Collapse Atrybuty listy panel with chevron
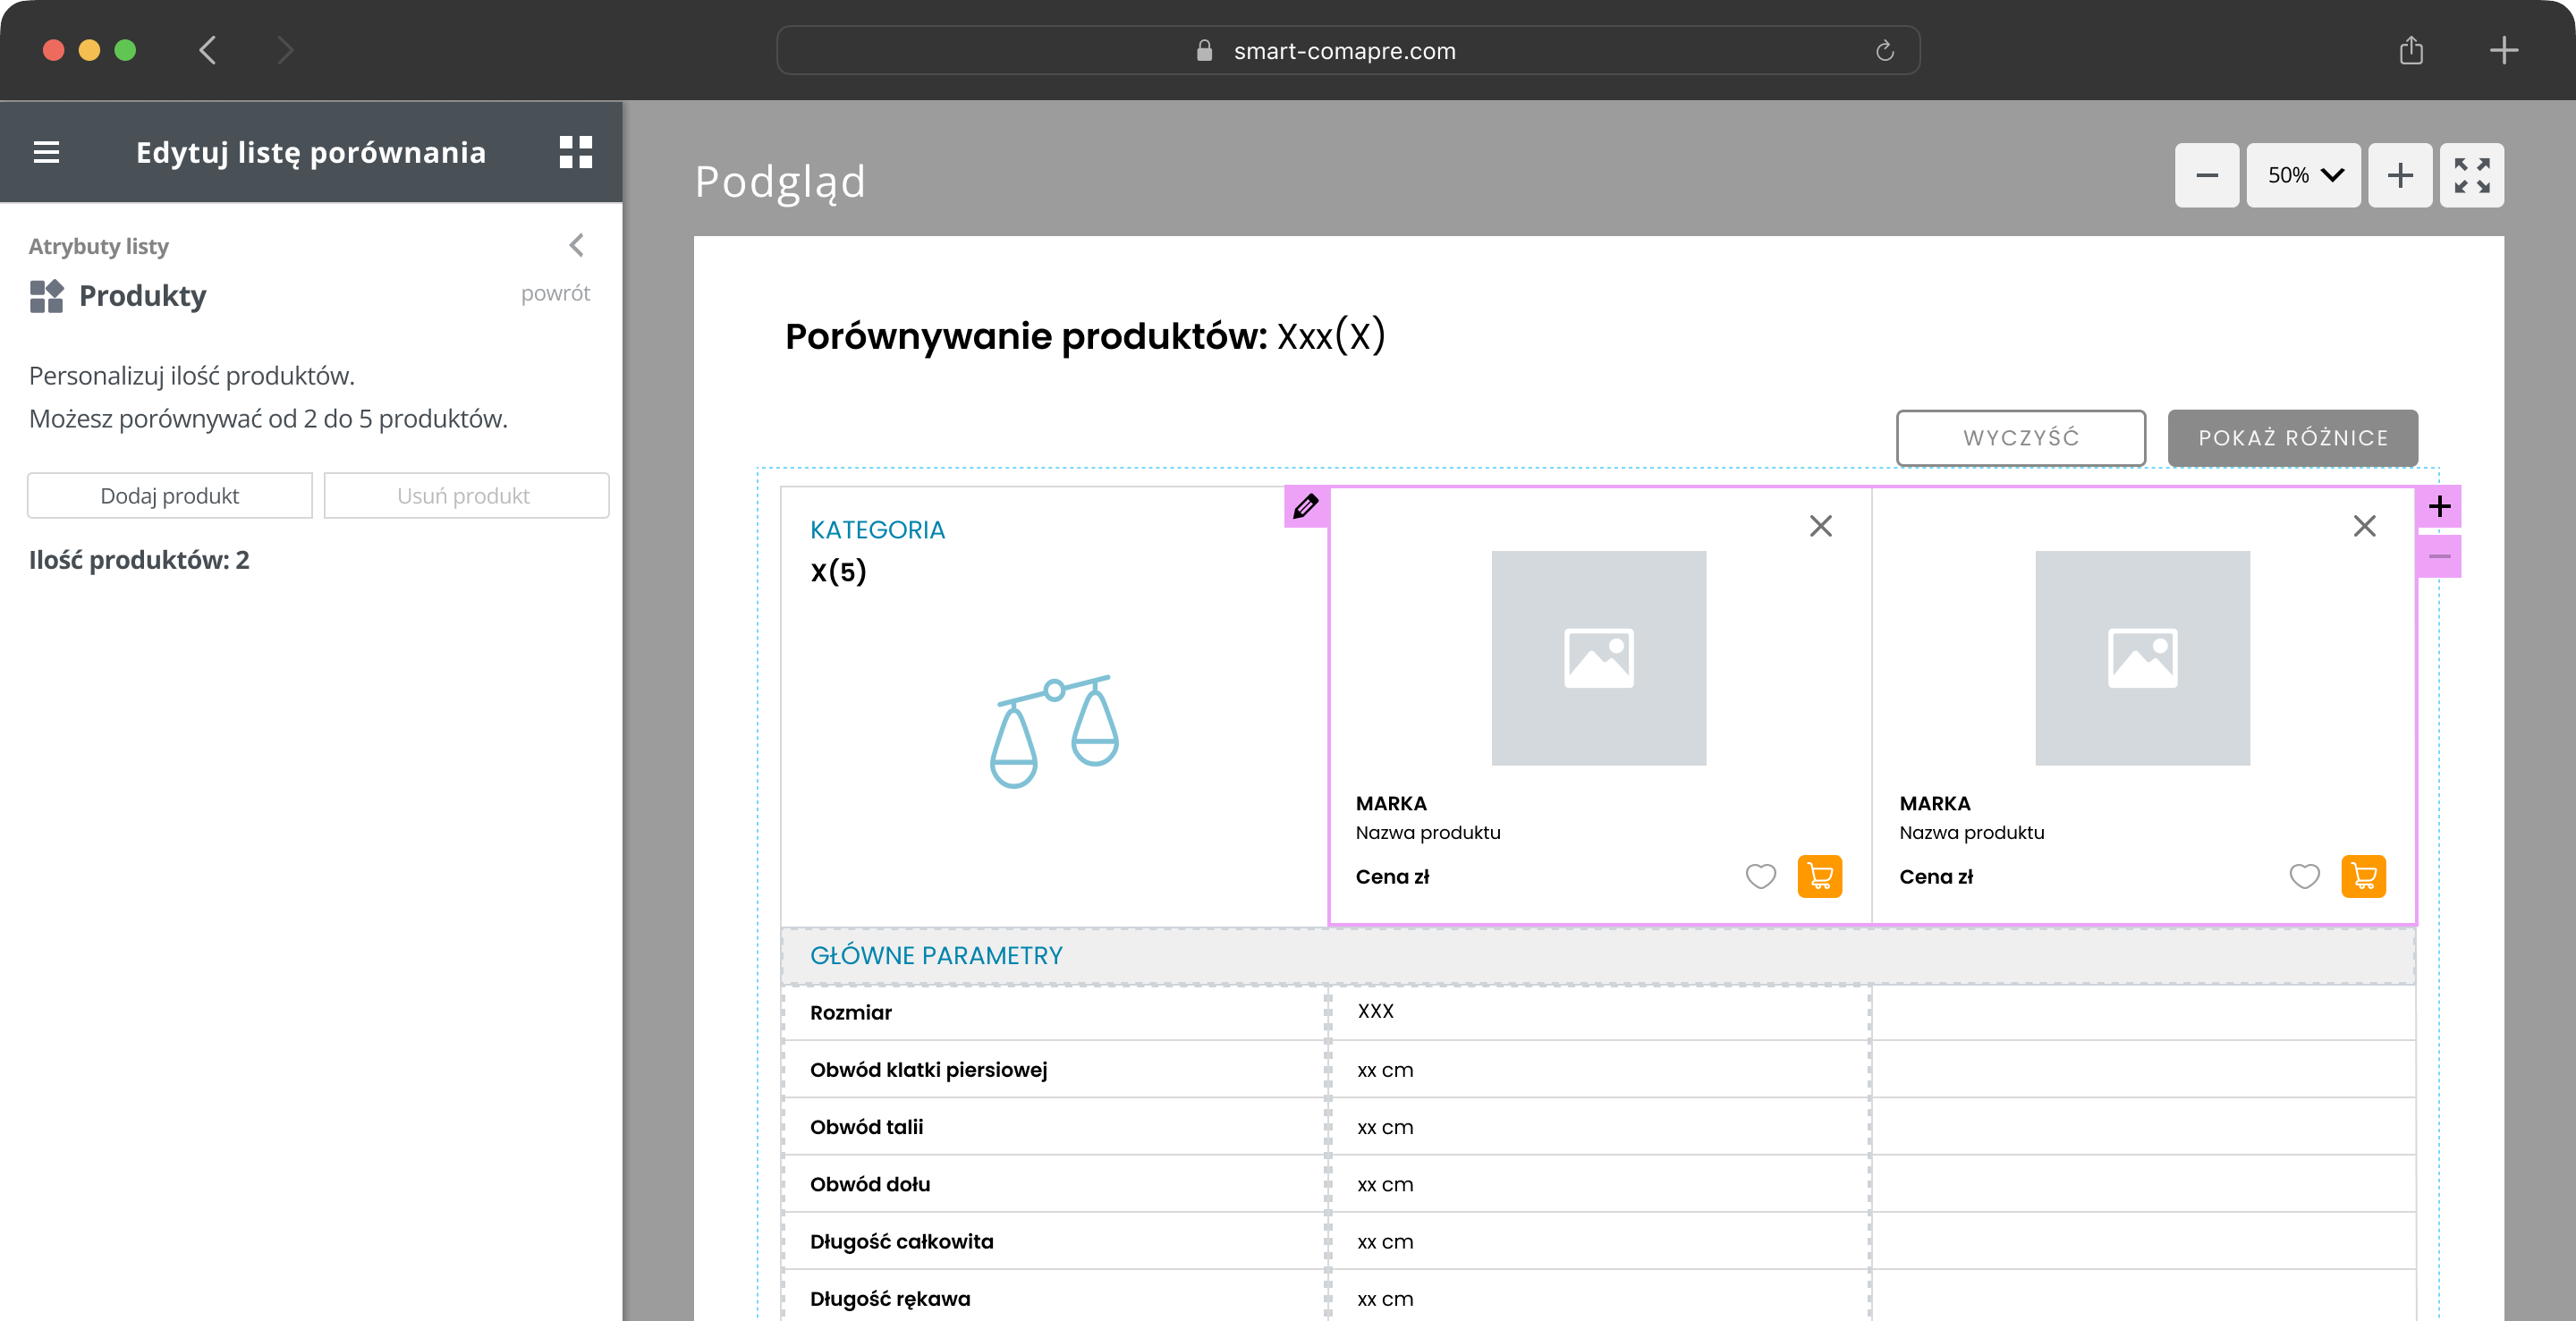Viewport: 2576px width, 1321px height. point(577,245)
